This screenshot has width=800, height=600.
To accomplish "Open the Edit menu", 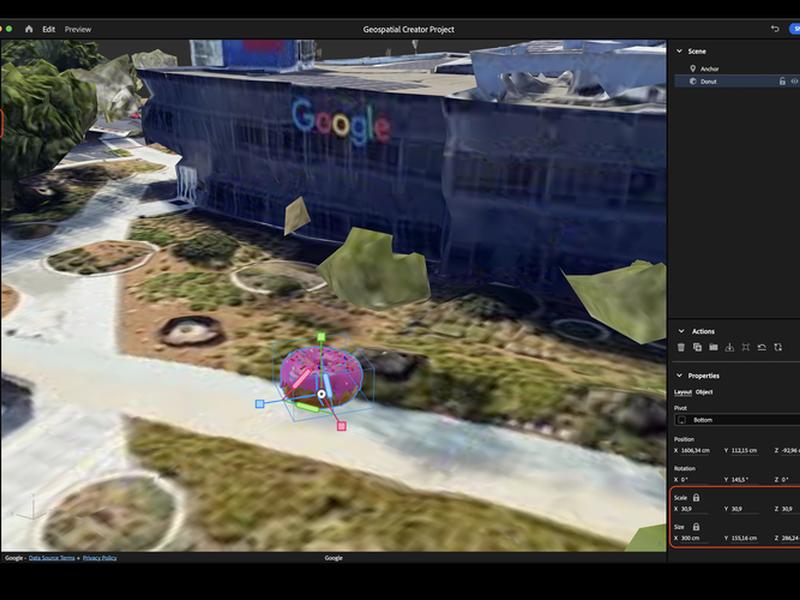I will pyautogui.click(x=48, y=30).
